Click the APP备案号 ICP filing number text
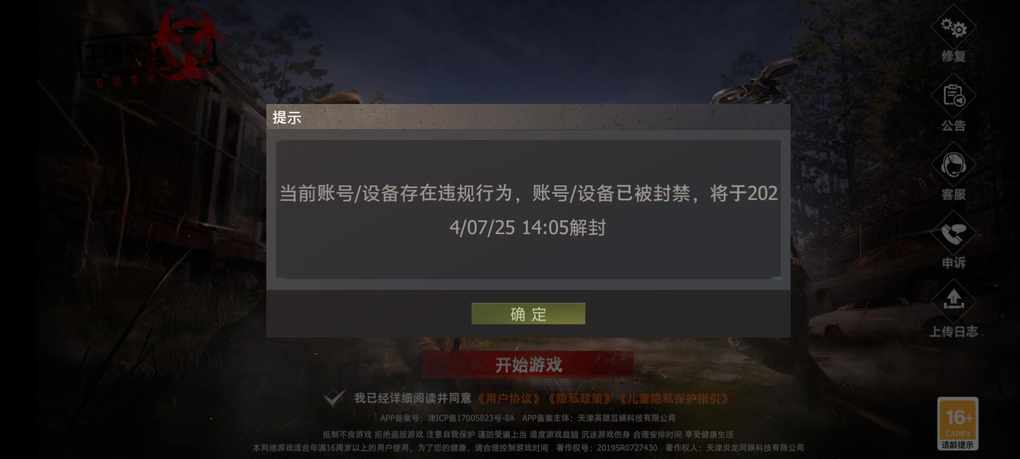This screenshot has height=459, width=1020. pyautogui.click(x=448, y=418)
